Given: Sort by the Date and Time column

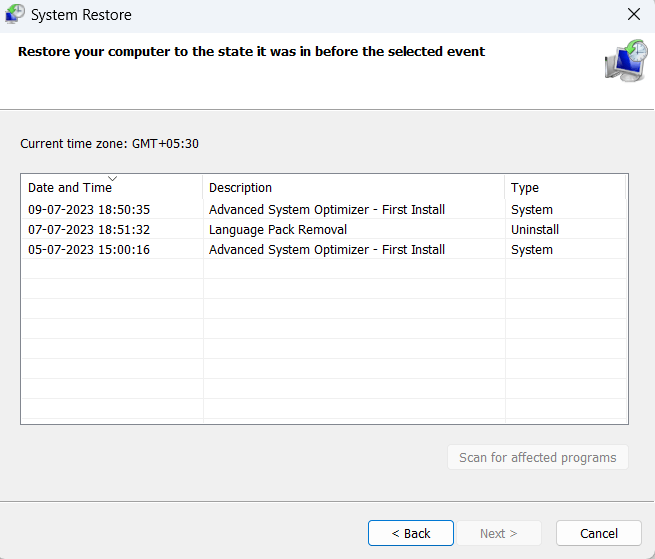Looking at the screenshot, I should [70, 188].
